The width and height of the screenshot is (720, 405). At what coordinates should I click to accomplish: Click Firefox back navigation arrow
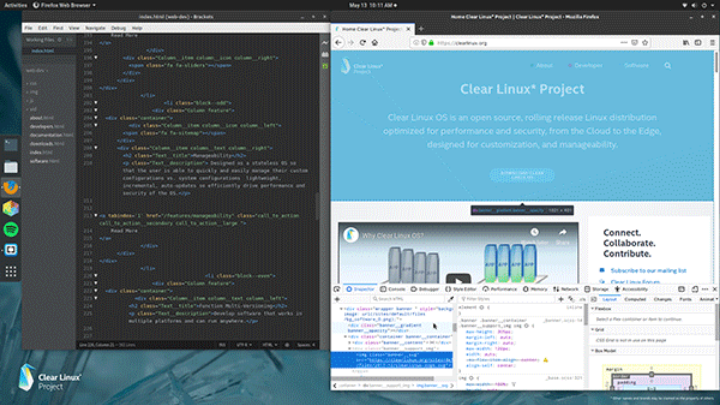(339, 43)
